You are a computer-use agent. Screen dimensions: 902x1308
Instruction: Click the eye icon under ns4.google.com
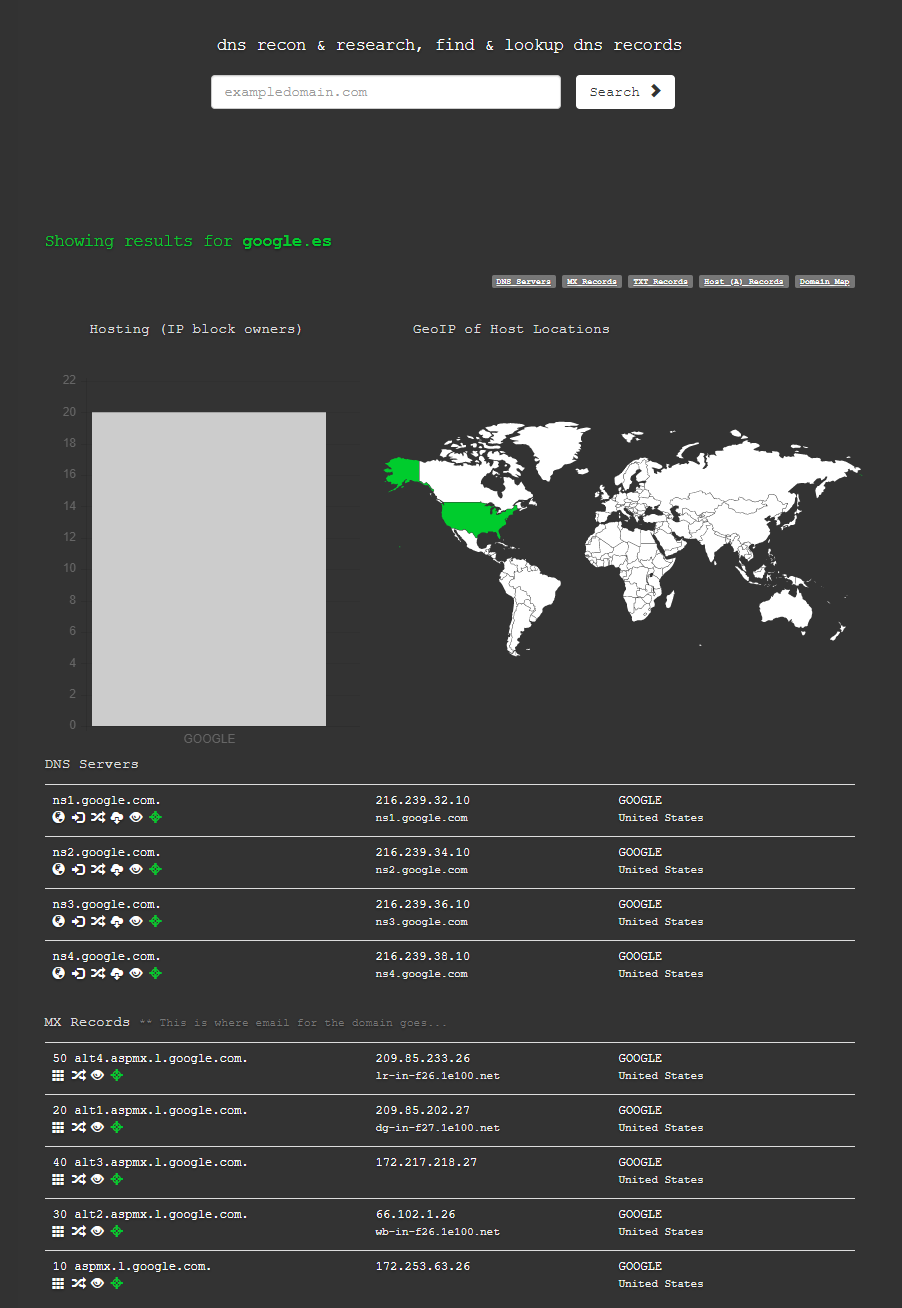tap(136, 973)
